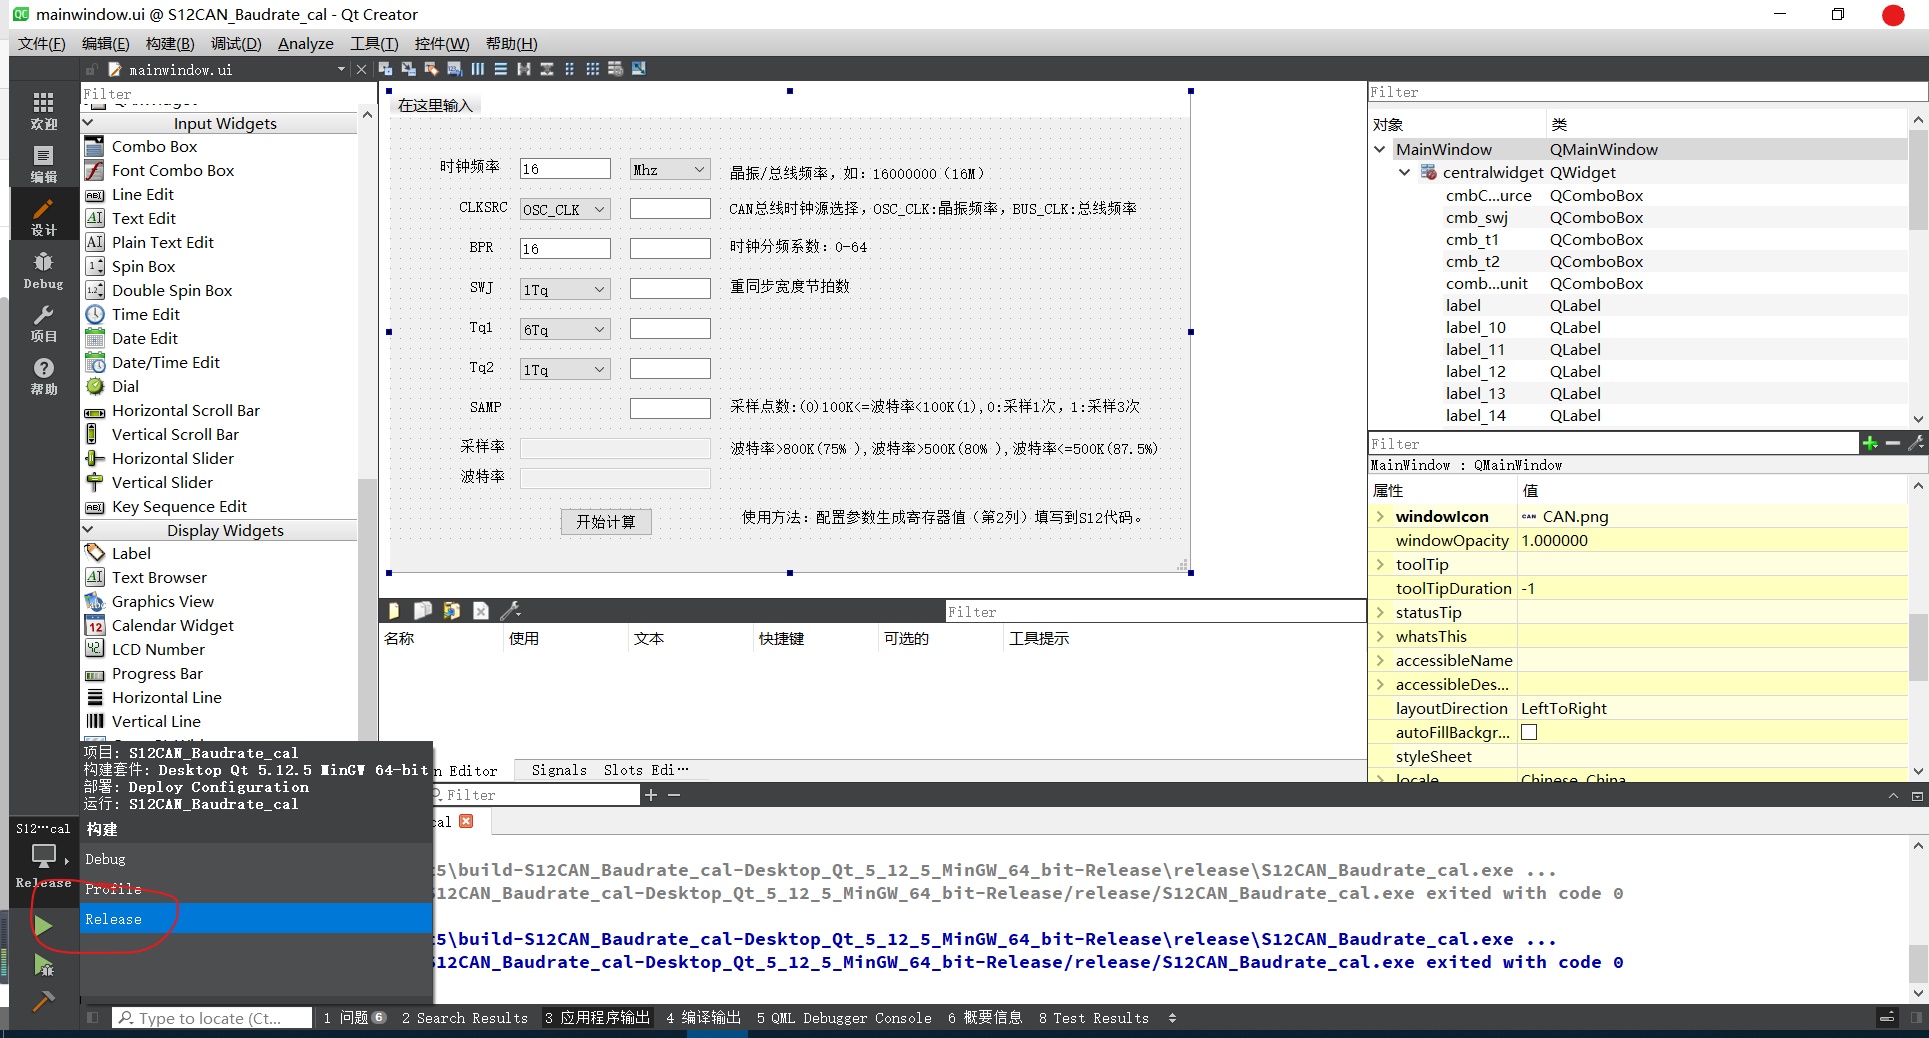1929x1038 pixels.
Task: Open the SWJ 1Tq combo box
Action: 565,289
